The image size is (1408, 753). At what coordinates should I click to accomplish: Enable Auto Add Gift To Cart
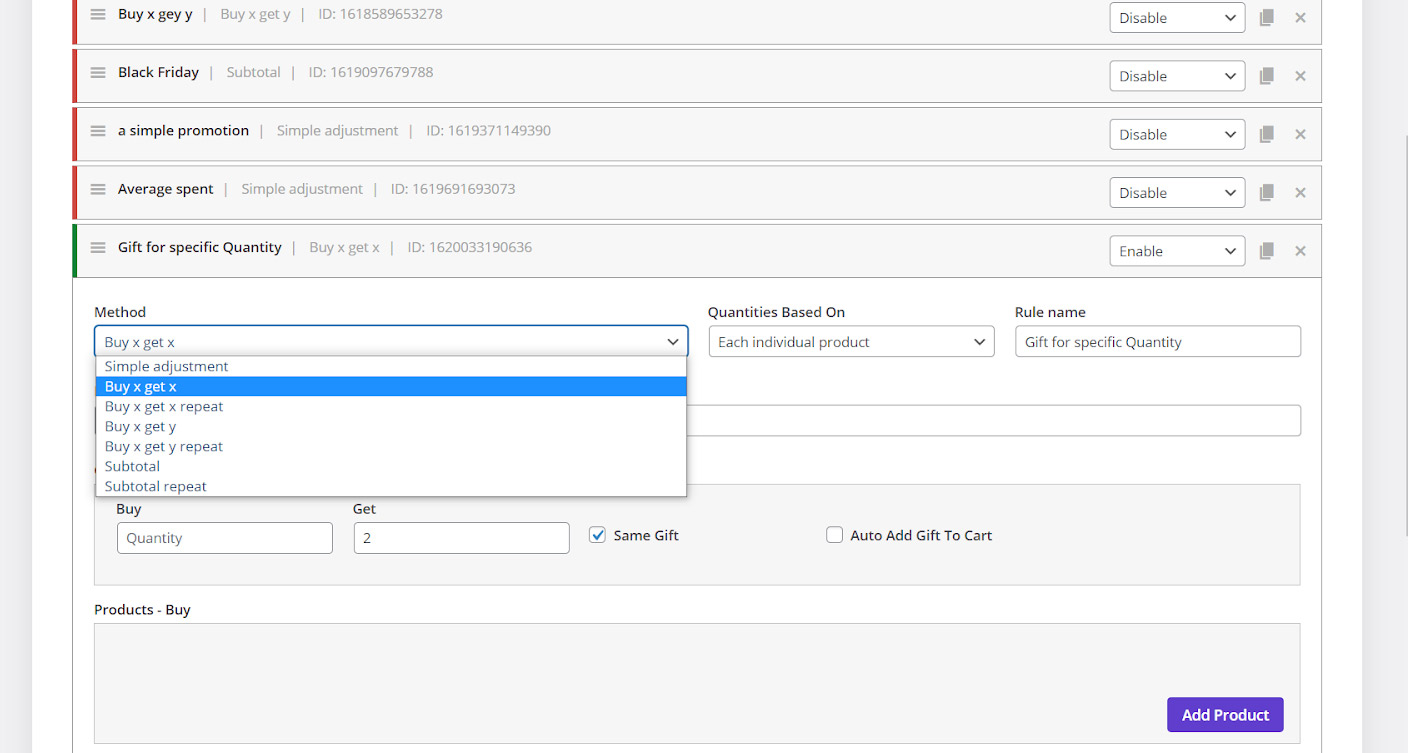pos(834,535)
